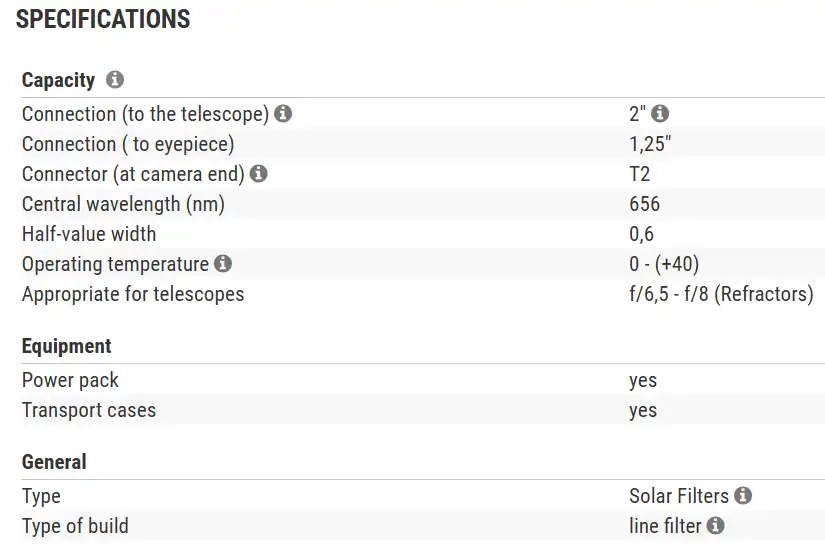Click info icon next to line filter

(x=716, y=525)
